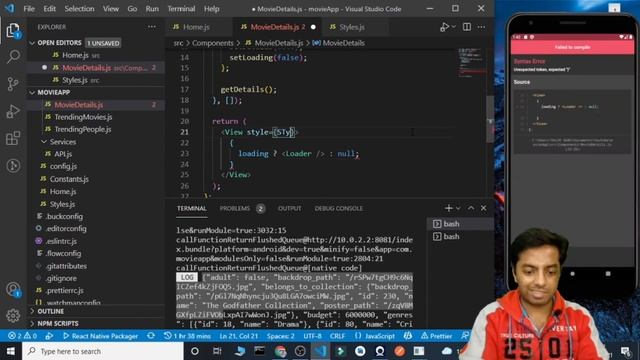Maximize the terminal panel size
Viewport: 640px width, 360px height.
pos(471,208)
